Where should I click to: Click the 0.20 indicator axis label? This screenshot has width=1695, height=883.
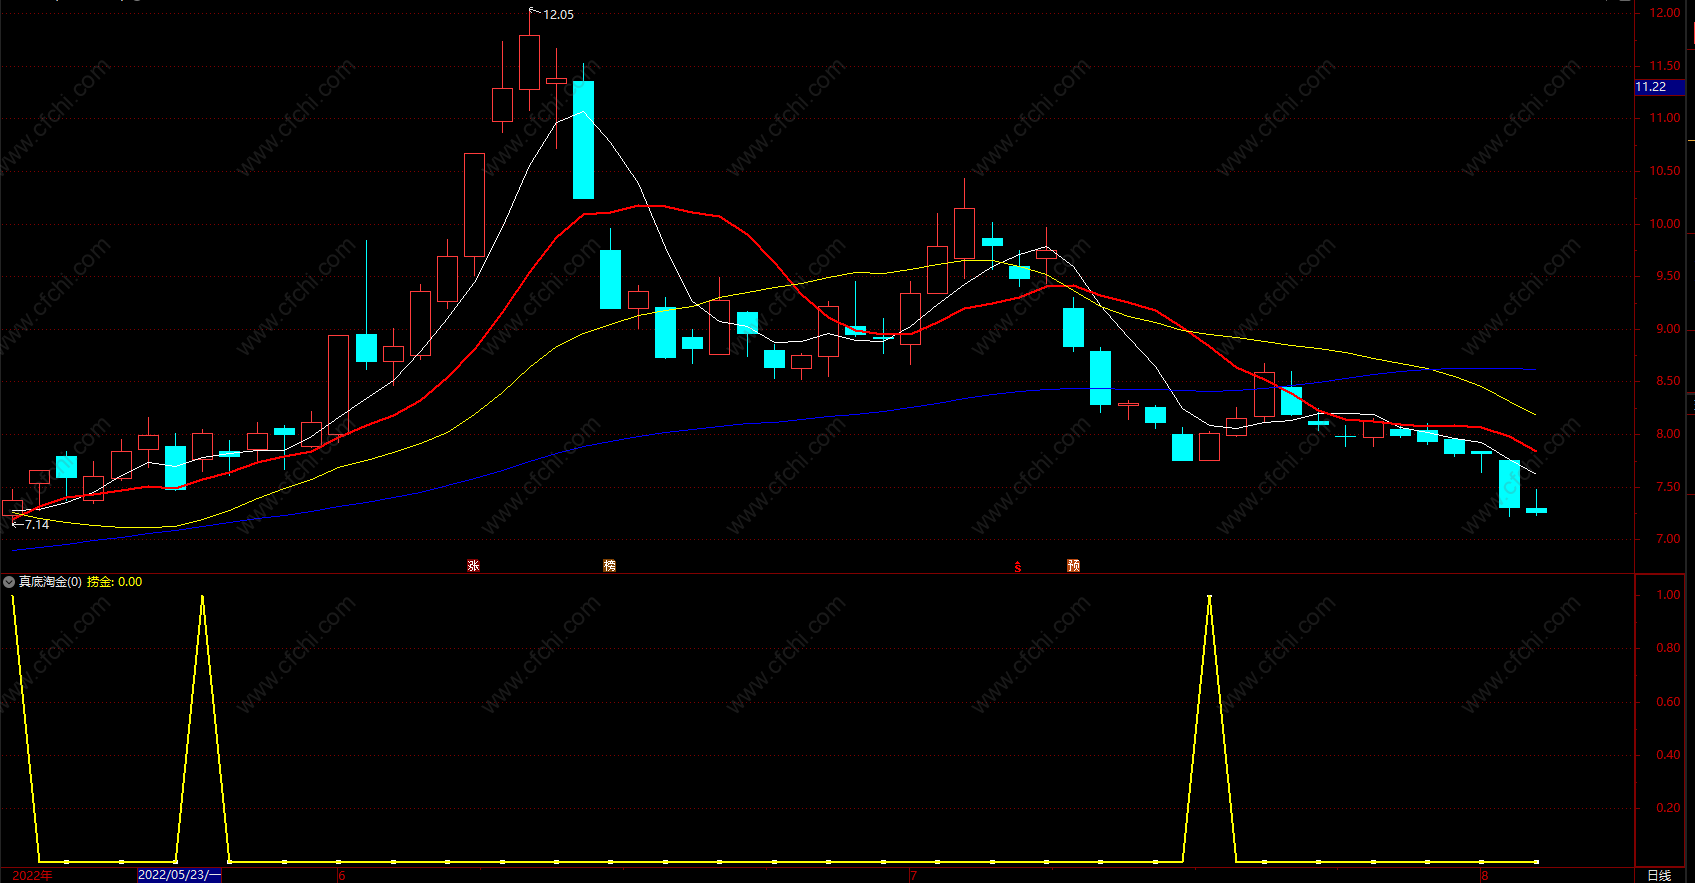pyautogui.click(x=1667, y=808)
